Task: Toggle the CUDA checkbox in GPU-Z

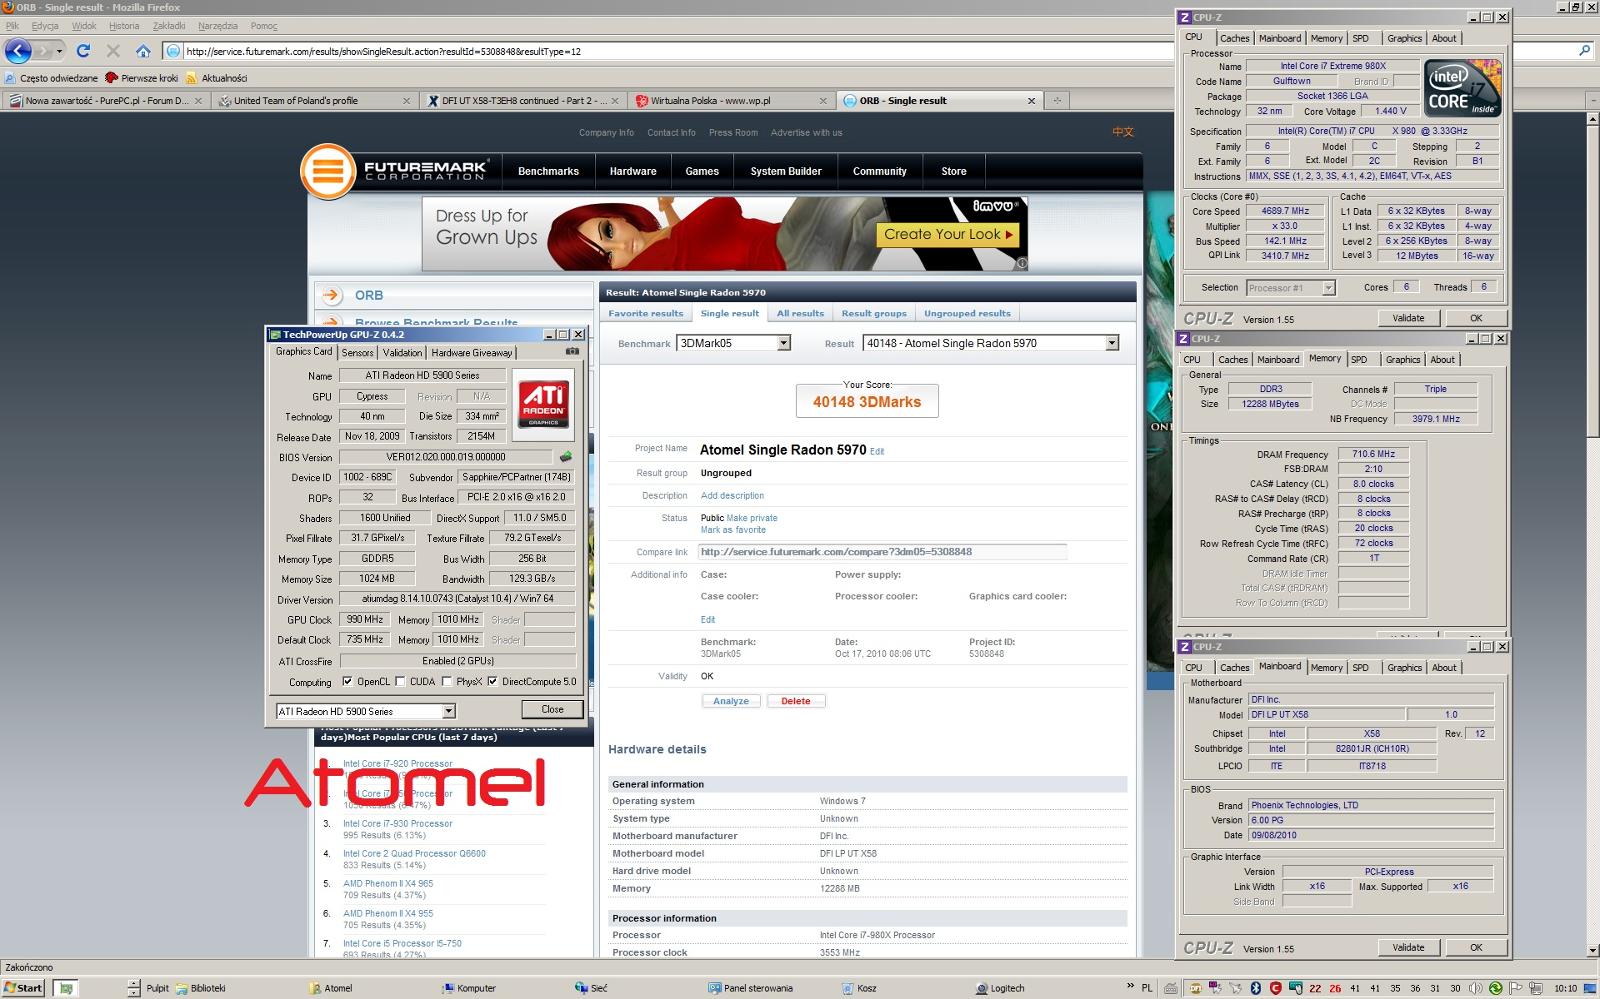Action: pos(400,682)
